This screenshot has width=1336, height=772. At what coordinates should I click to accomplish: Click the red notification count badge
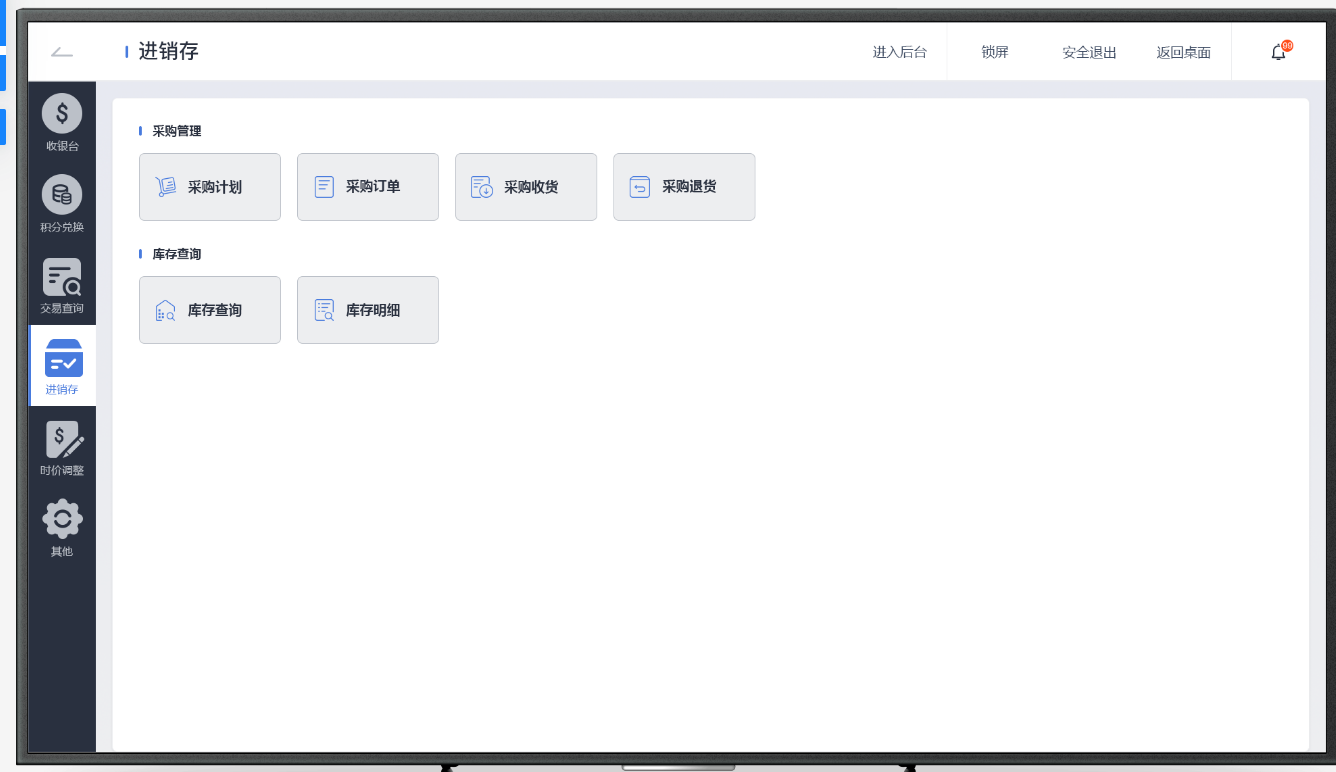click(x=1287, y=46)
